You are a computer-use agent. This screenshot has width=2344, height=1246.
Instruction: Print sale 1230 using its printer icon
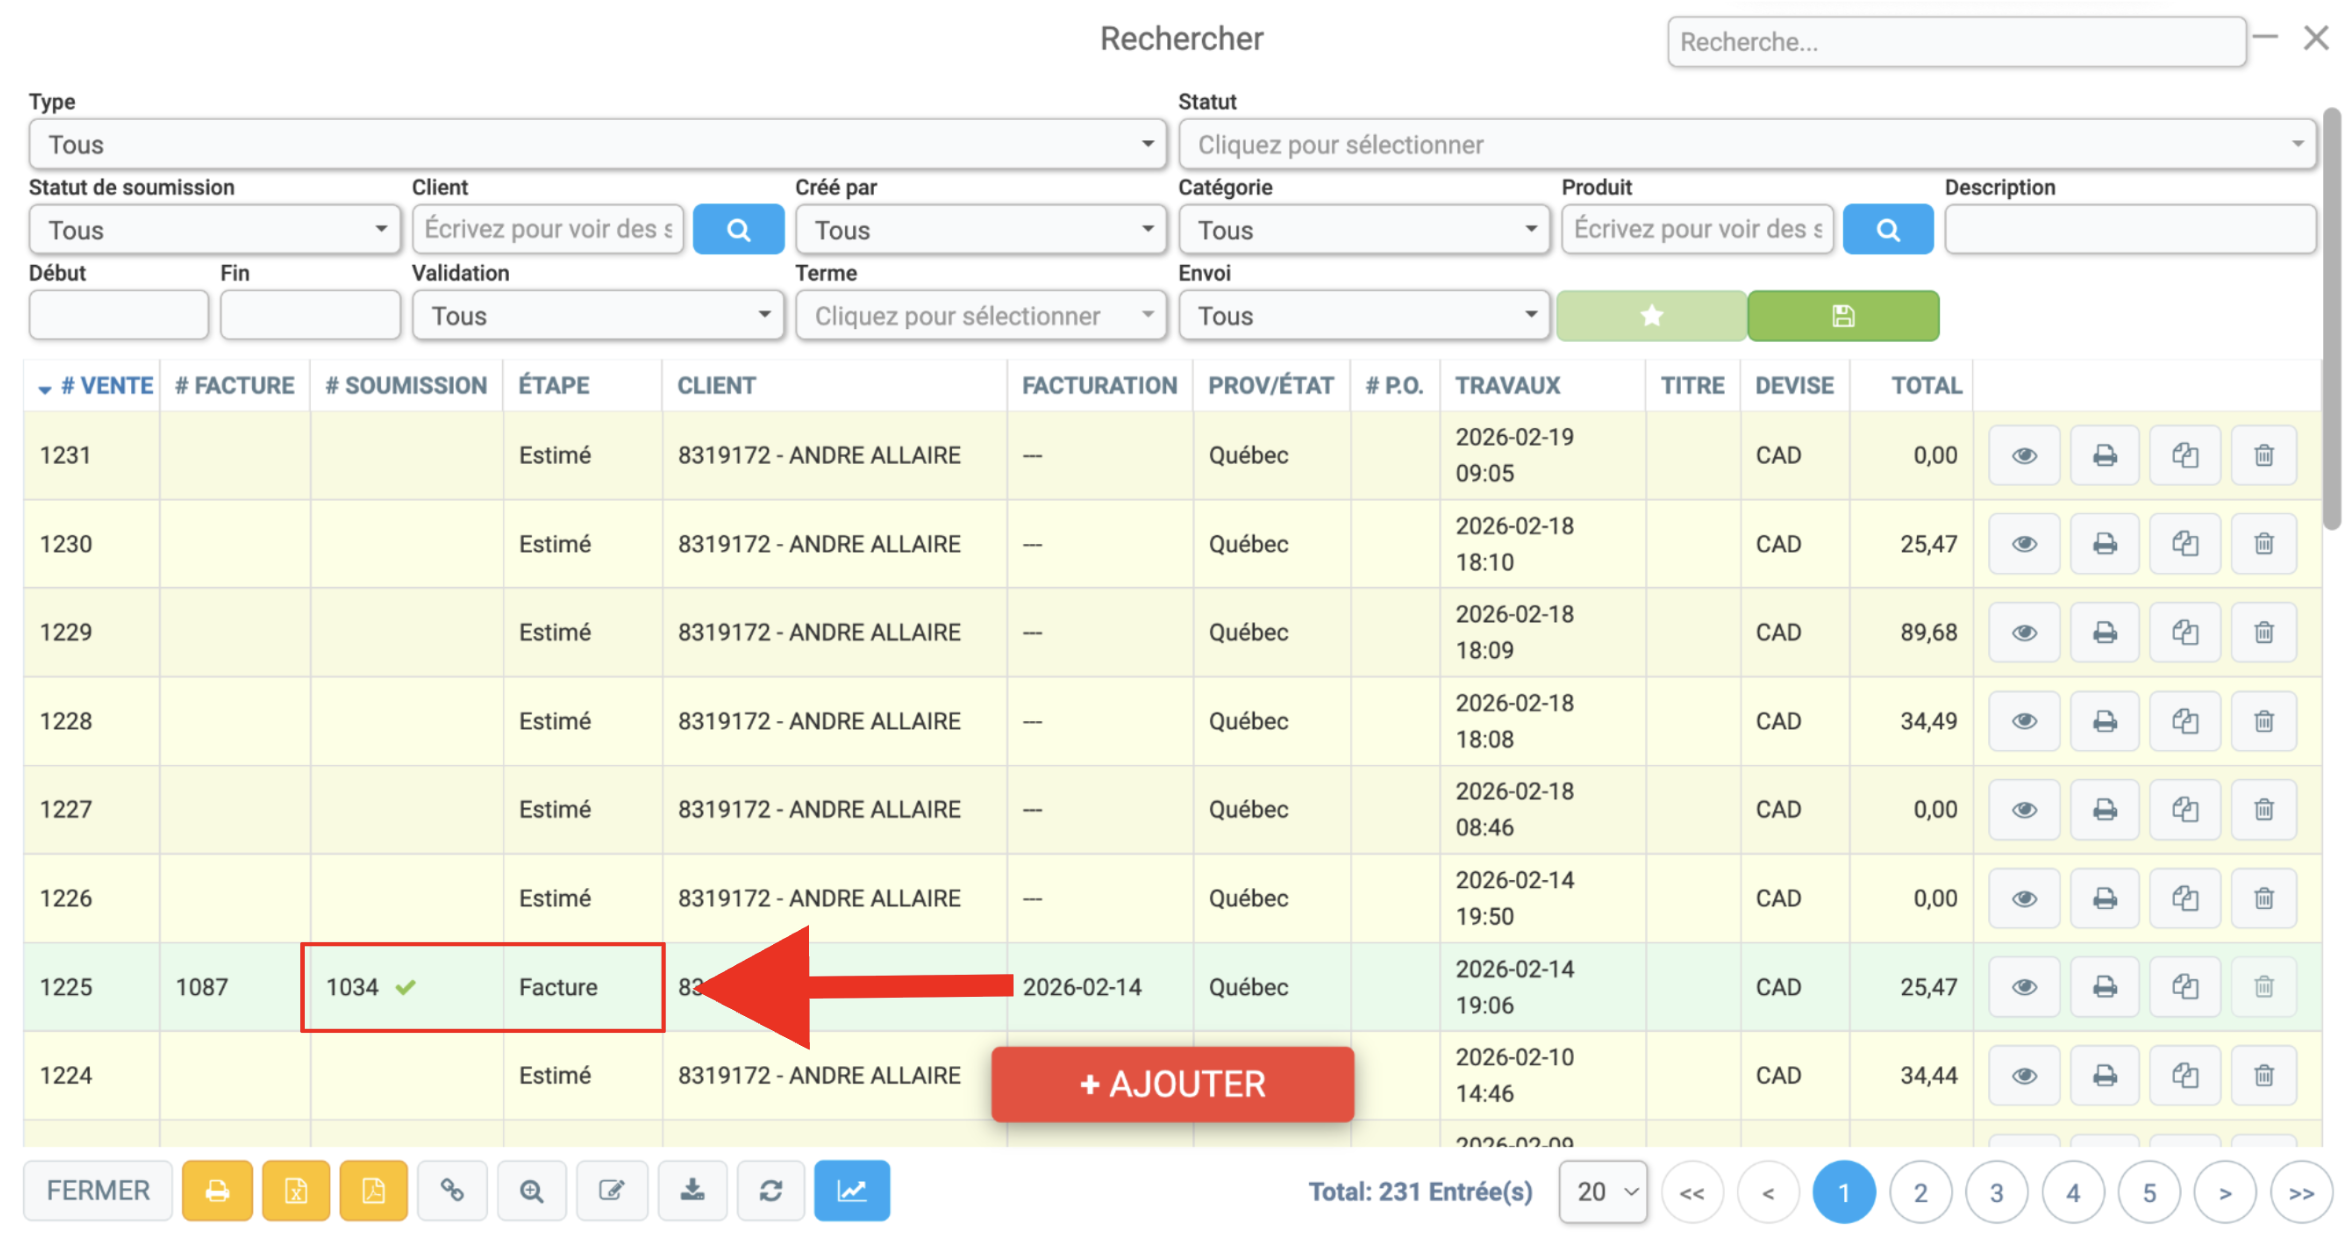tap(2104, 544)
